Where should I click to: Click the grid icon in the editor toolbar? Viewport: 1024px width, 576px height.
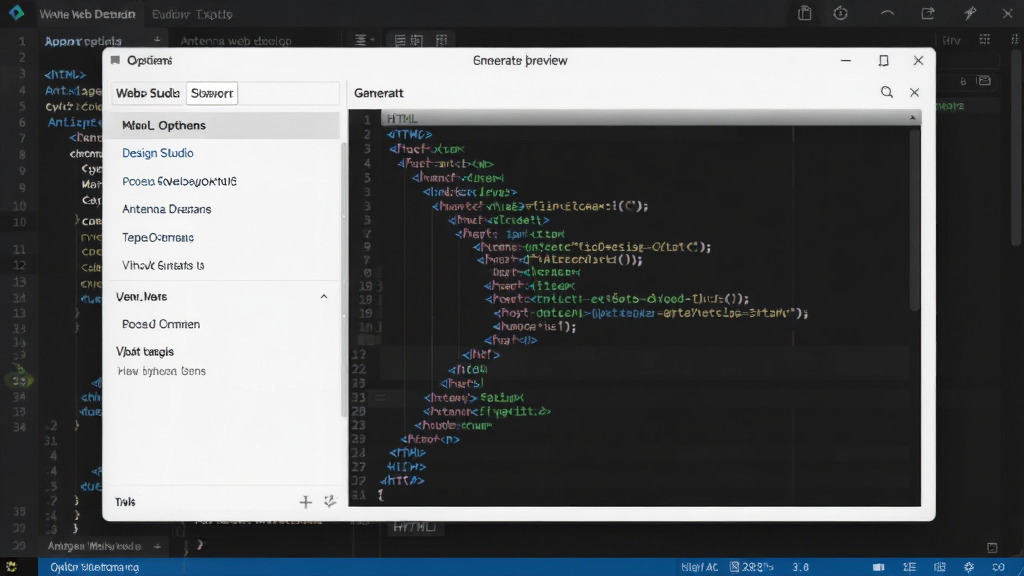coord(441,40)
